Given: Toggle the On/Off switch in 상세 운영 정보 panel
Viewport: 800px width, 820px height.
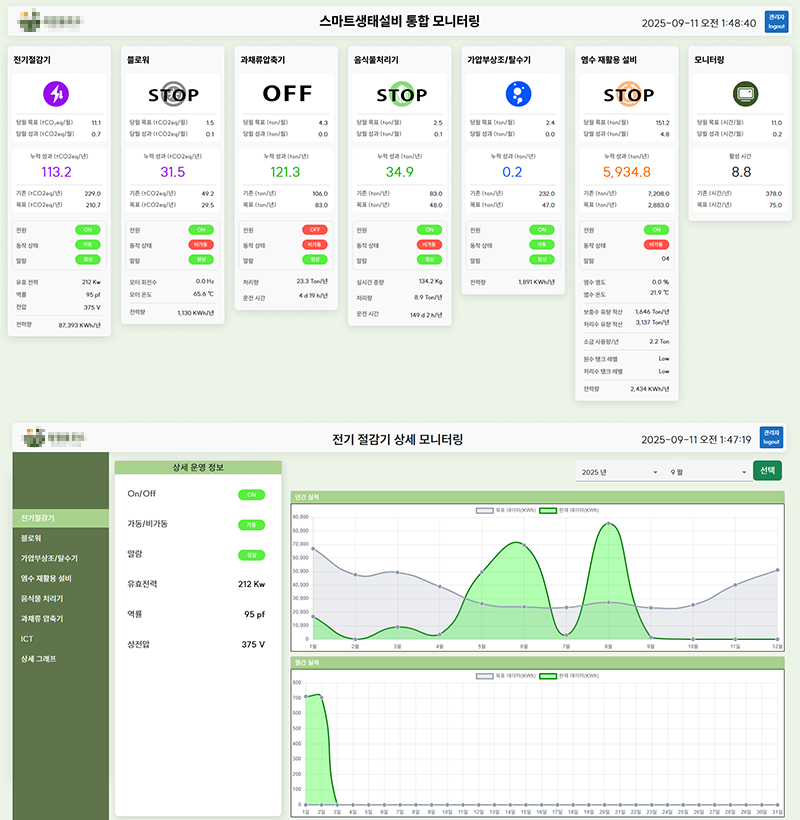Looking at the screenshot, I should (251, 494).
